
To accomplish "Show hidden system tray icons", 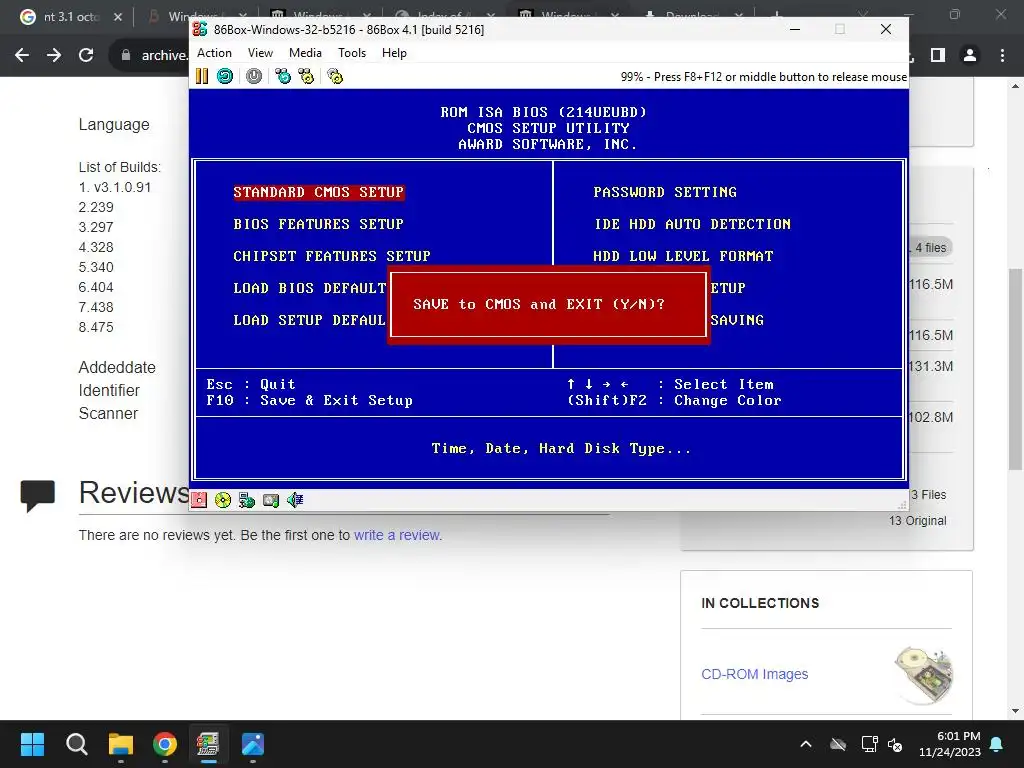I will coord(806,744).
